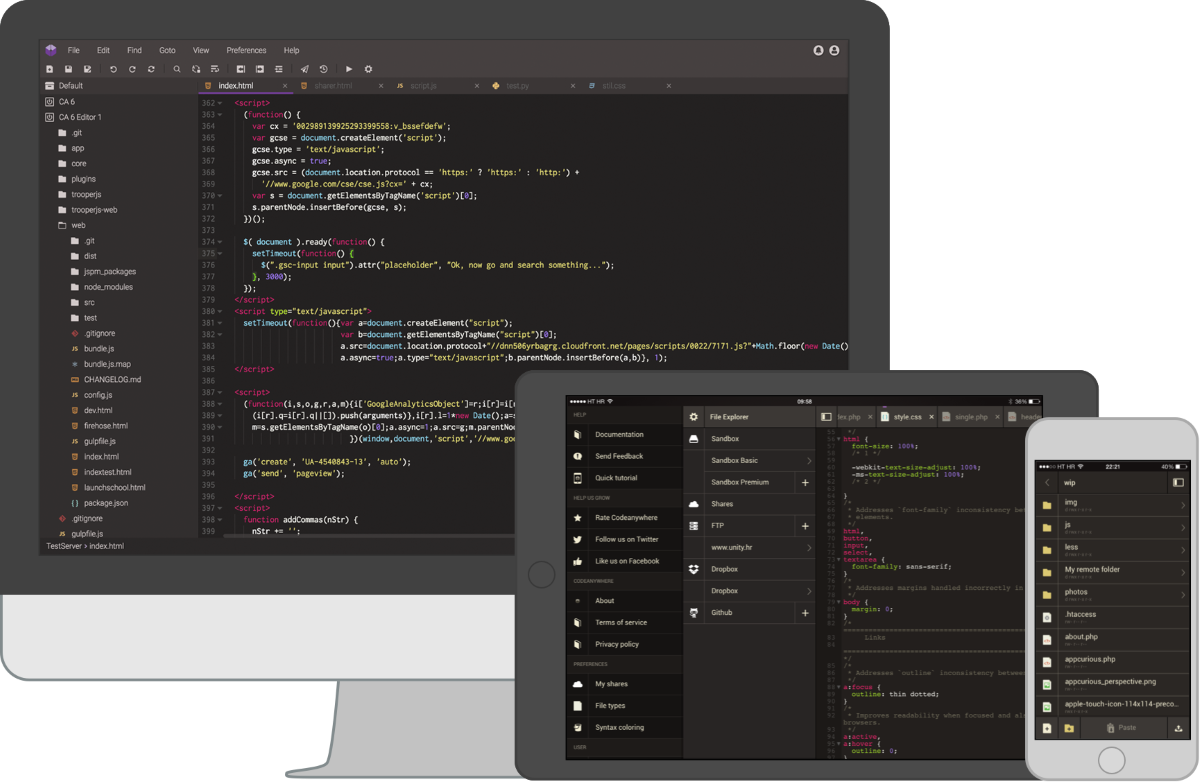Open Documentation on the tablet sidebar

click(619, 434)
